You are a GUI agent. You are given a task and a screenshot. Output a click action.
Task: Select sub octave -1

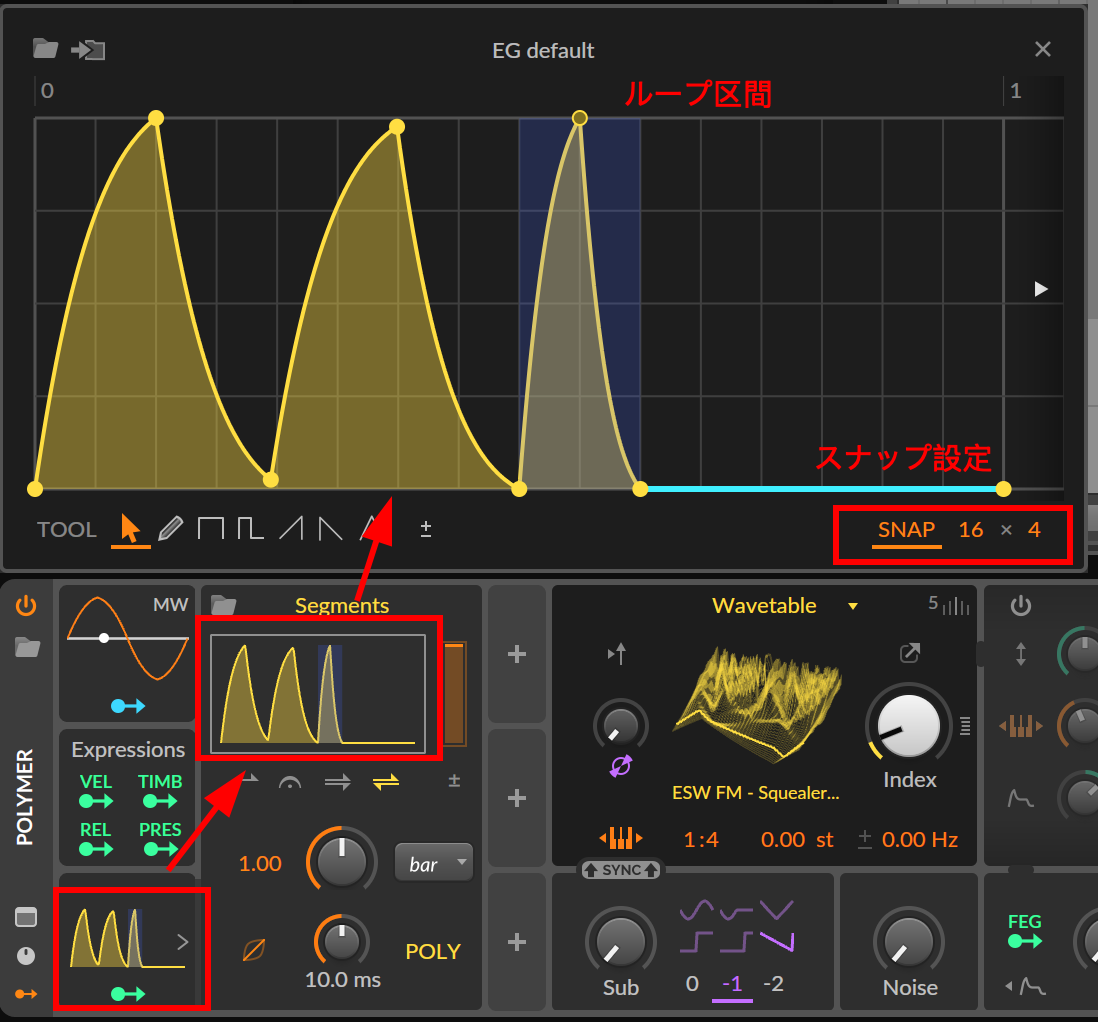point(732,984)
